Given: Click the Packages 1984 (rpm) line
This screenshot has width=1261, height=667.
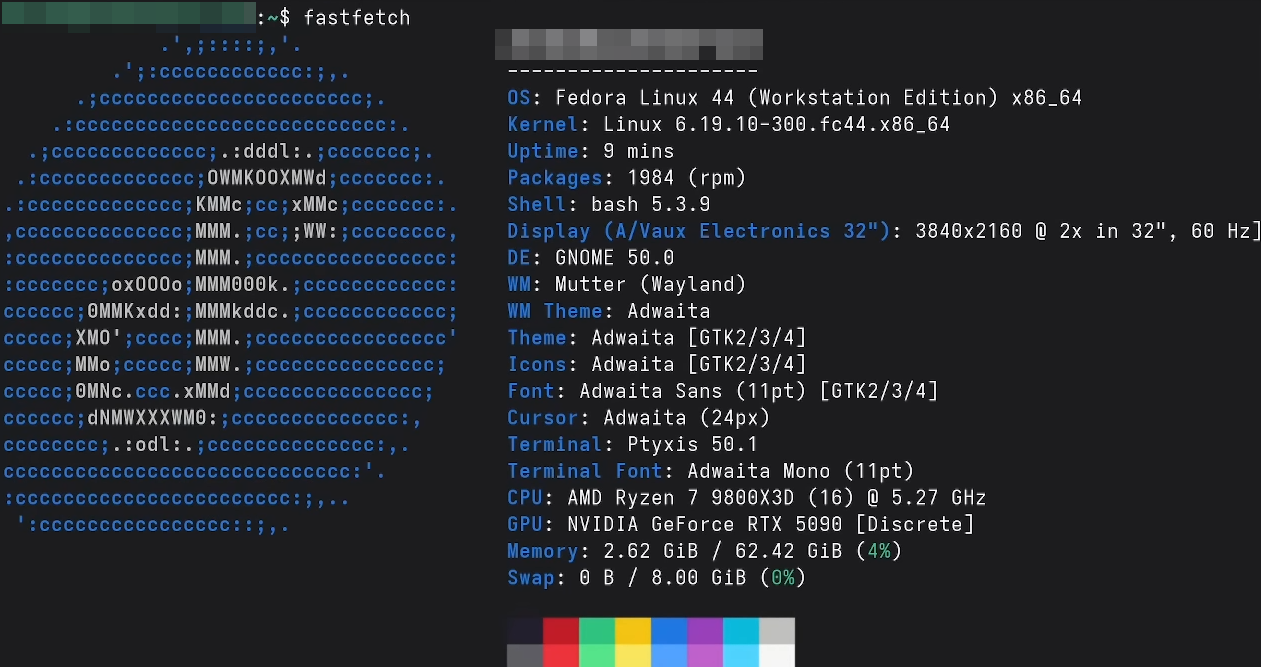Looking at the screenshot, I should click(x=627, y=178).
